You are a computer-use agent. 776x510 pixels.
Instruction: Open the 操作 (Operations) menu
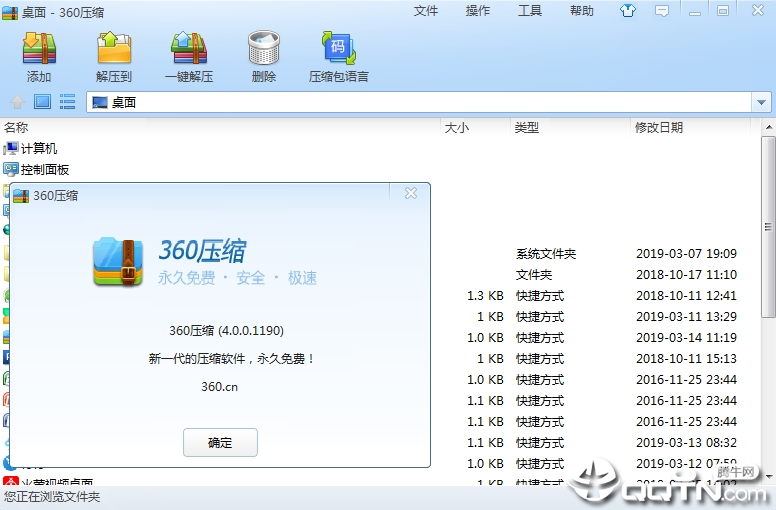(478, 11)
